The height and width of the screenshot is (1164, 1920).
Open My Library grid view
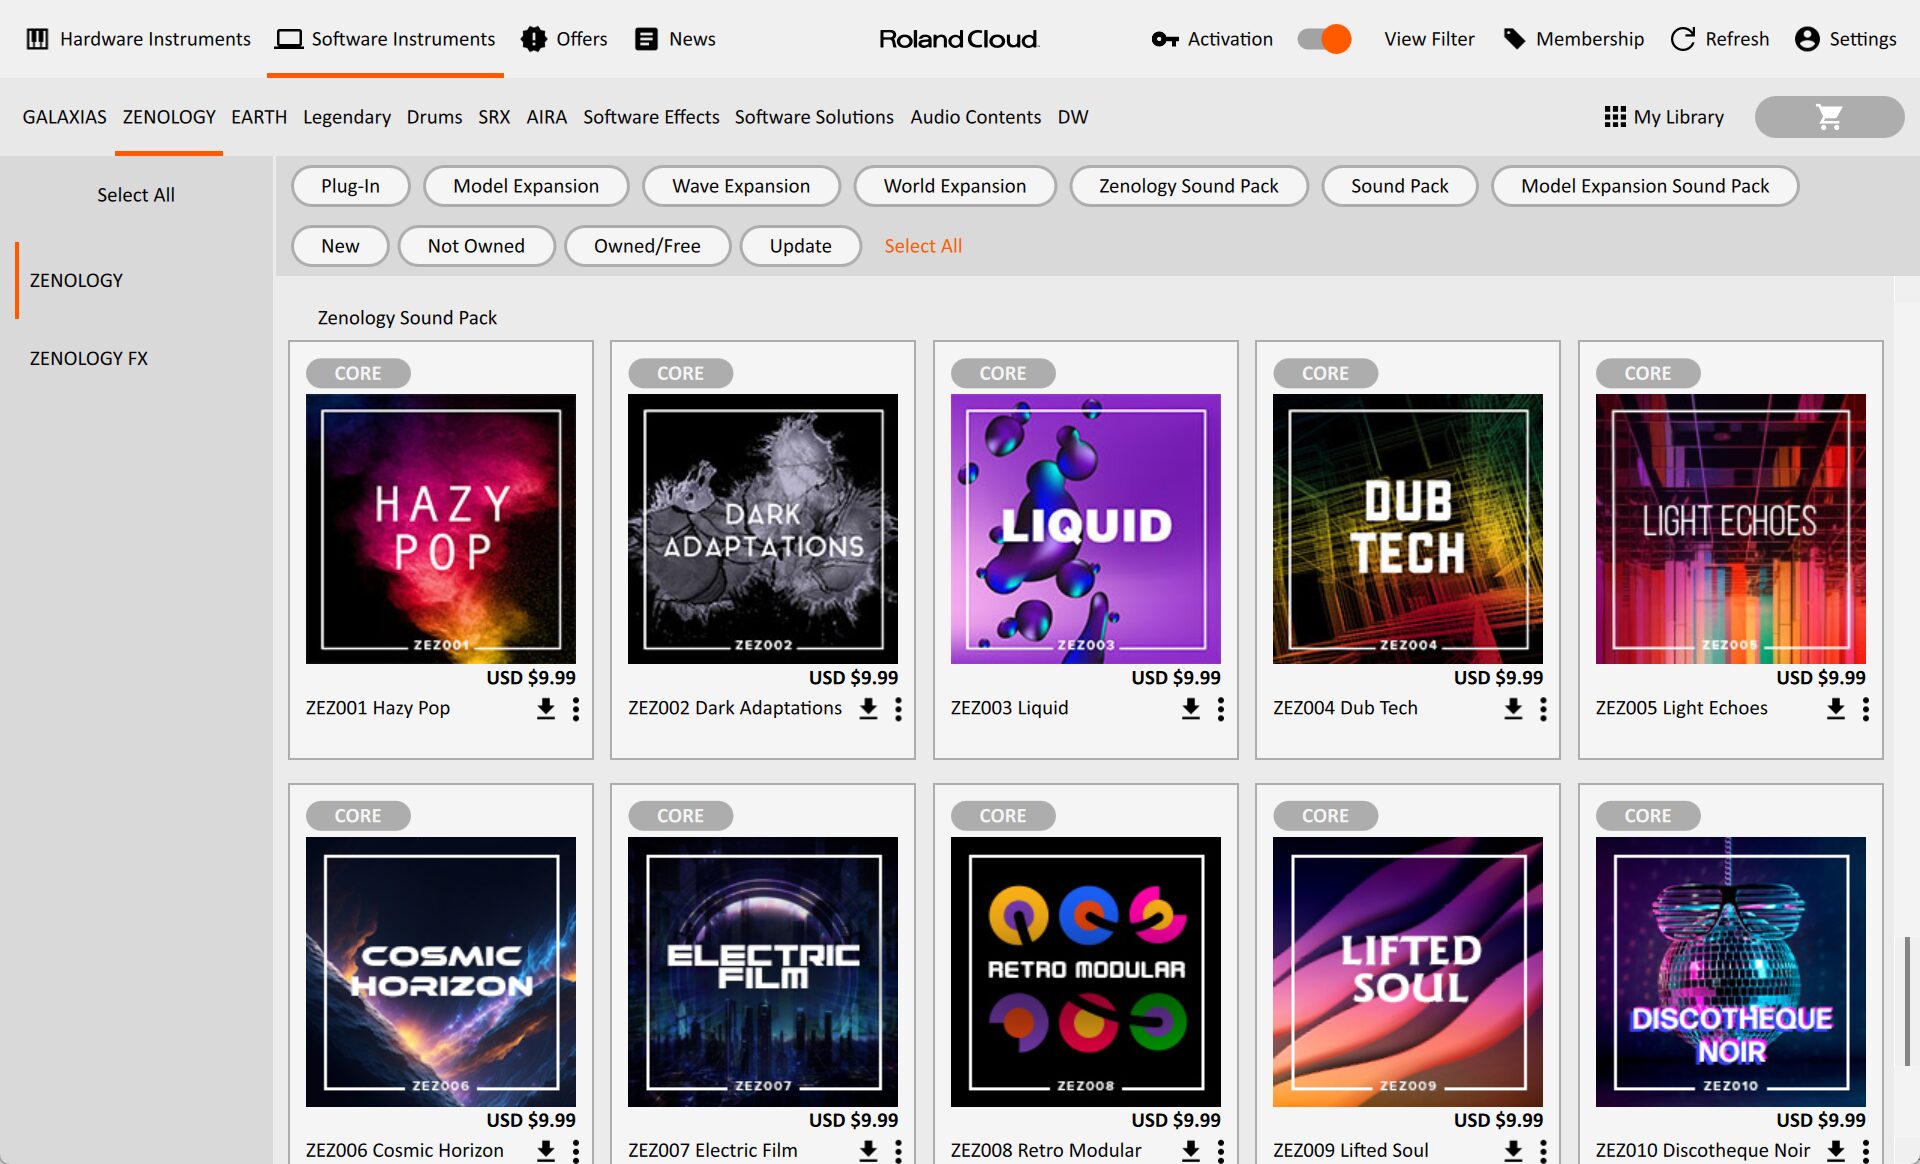1664,117
